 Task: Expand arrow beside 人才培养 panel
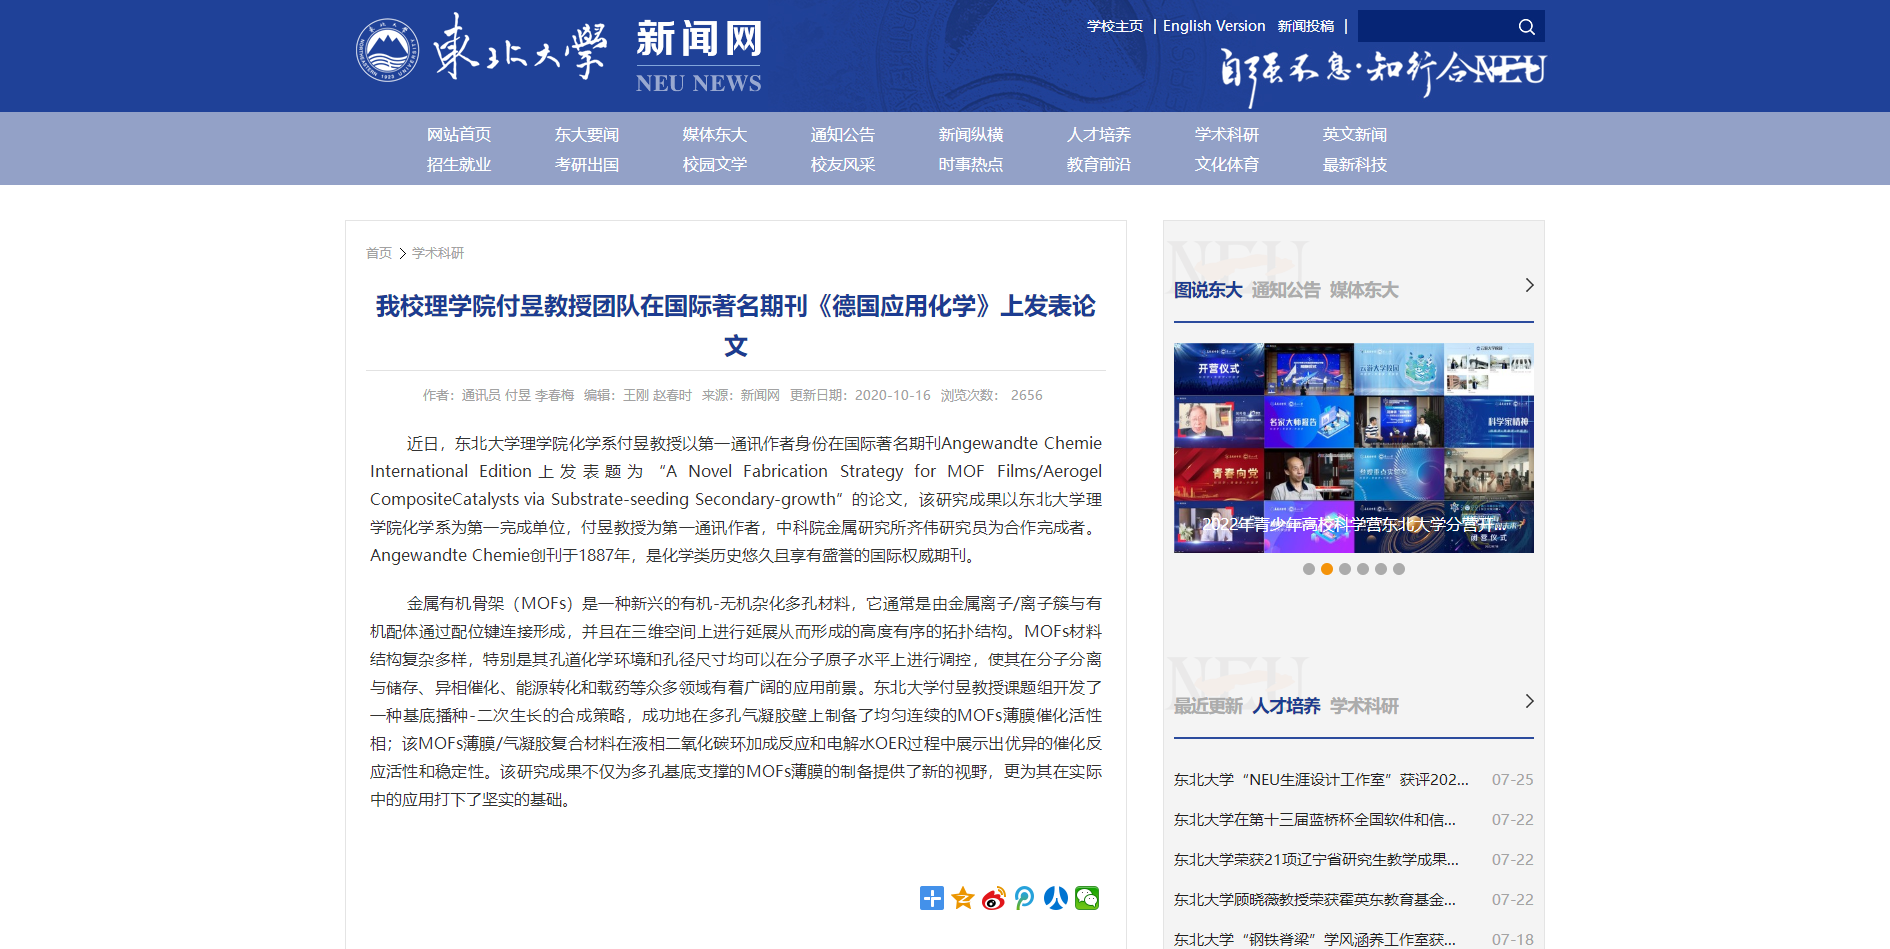click(1529, 702)
